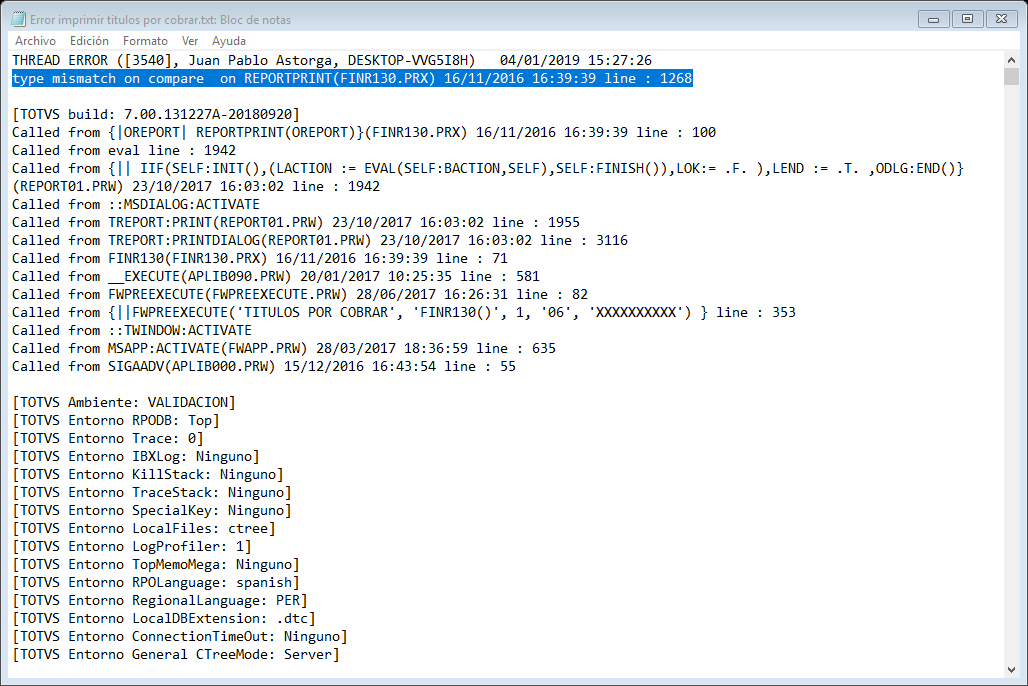Click the 'LocalFiles: ctree' line
This screenshot has width=1028, height=686.
(x=144, y=529)
